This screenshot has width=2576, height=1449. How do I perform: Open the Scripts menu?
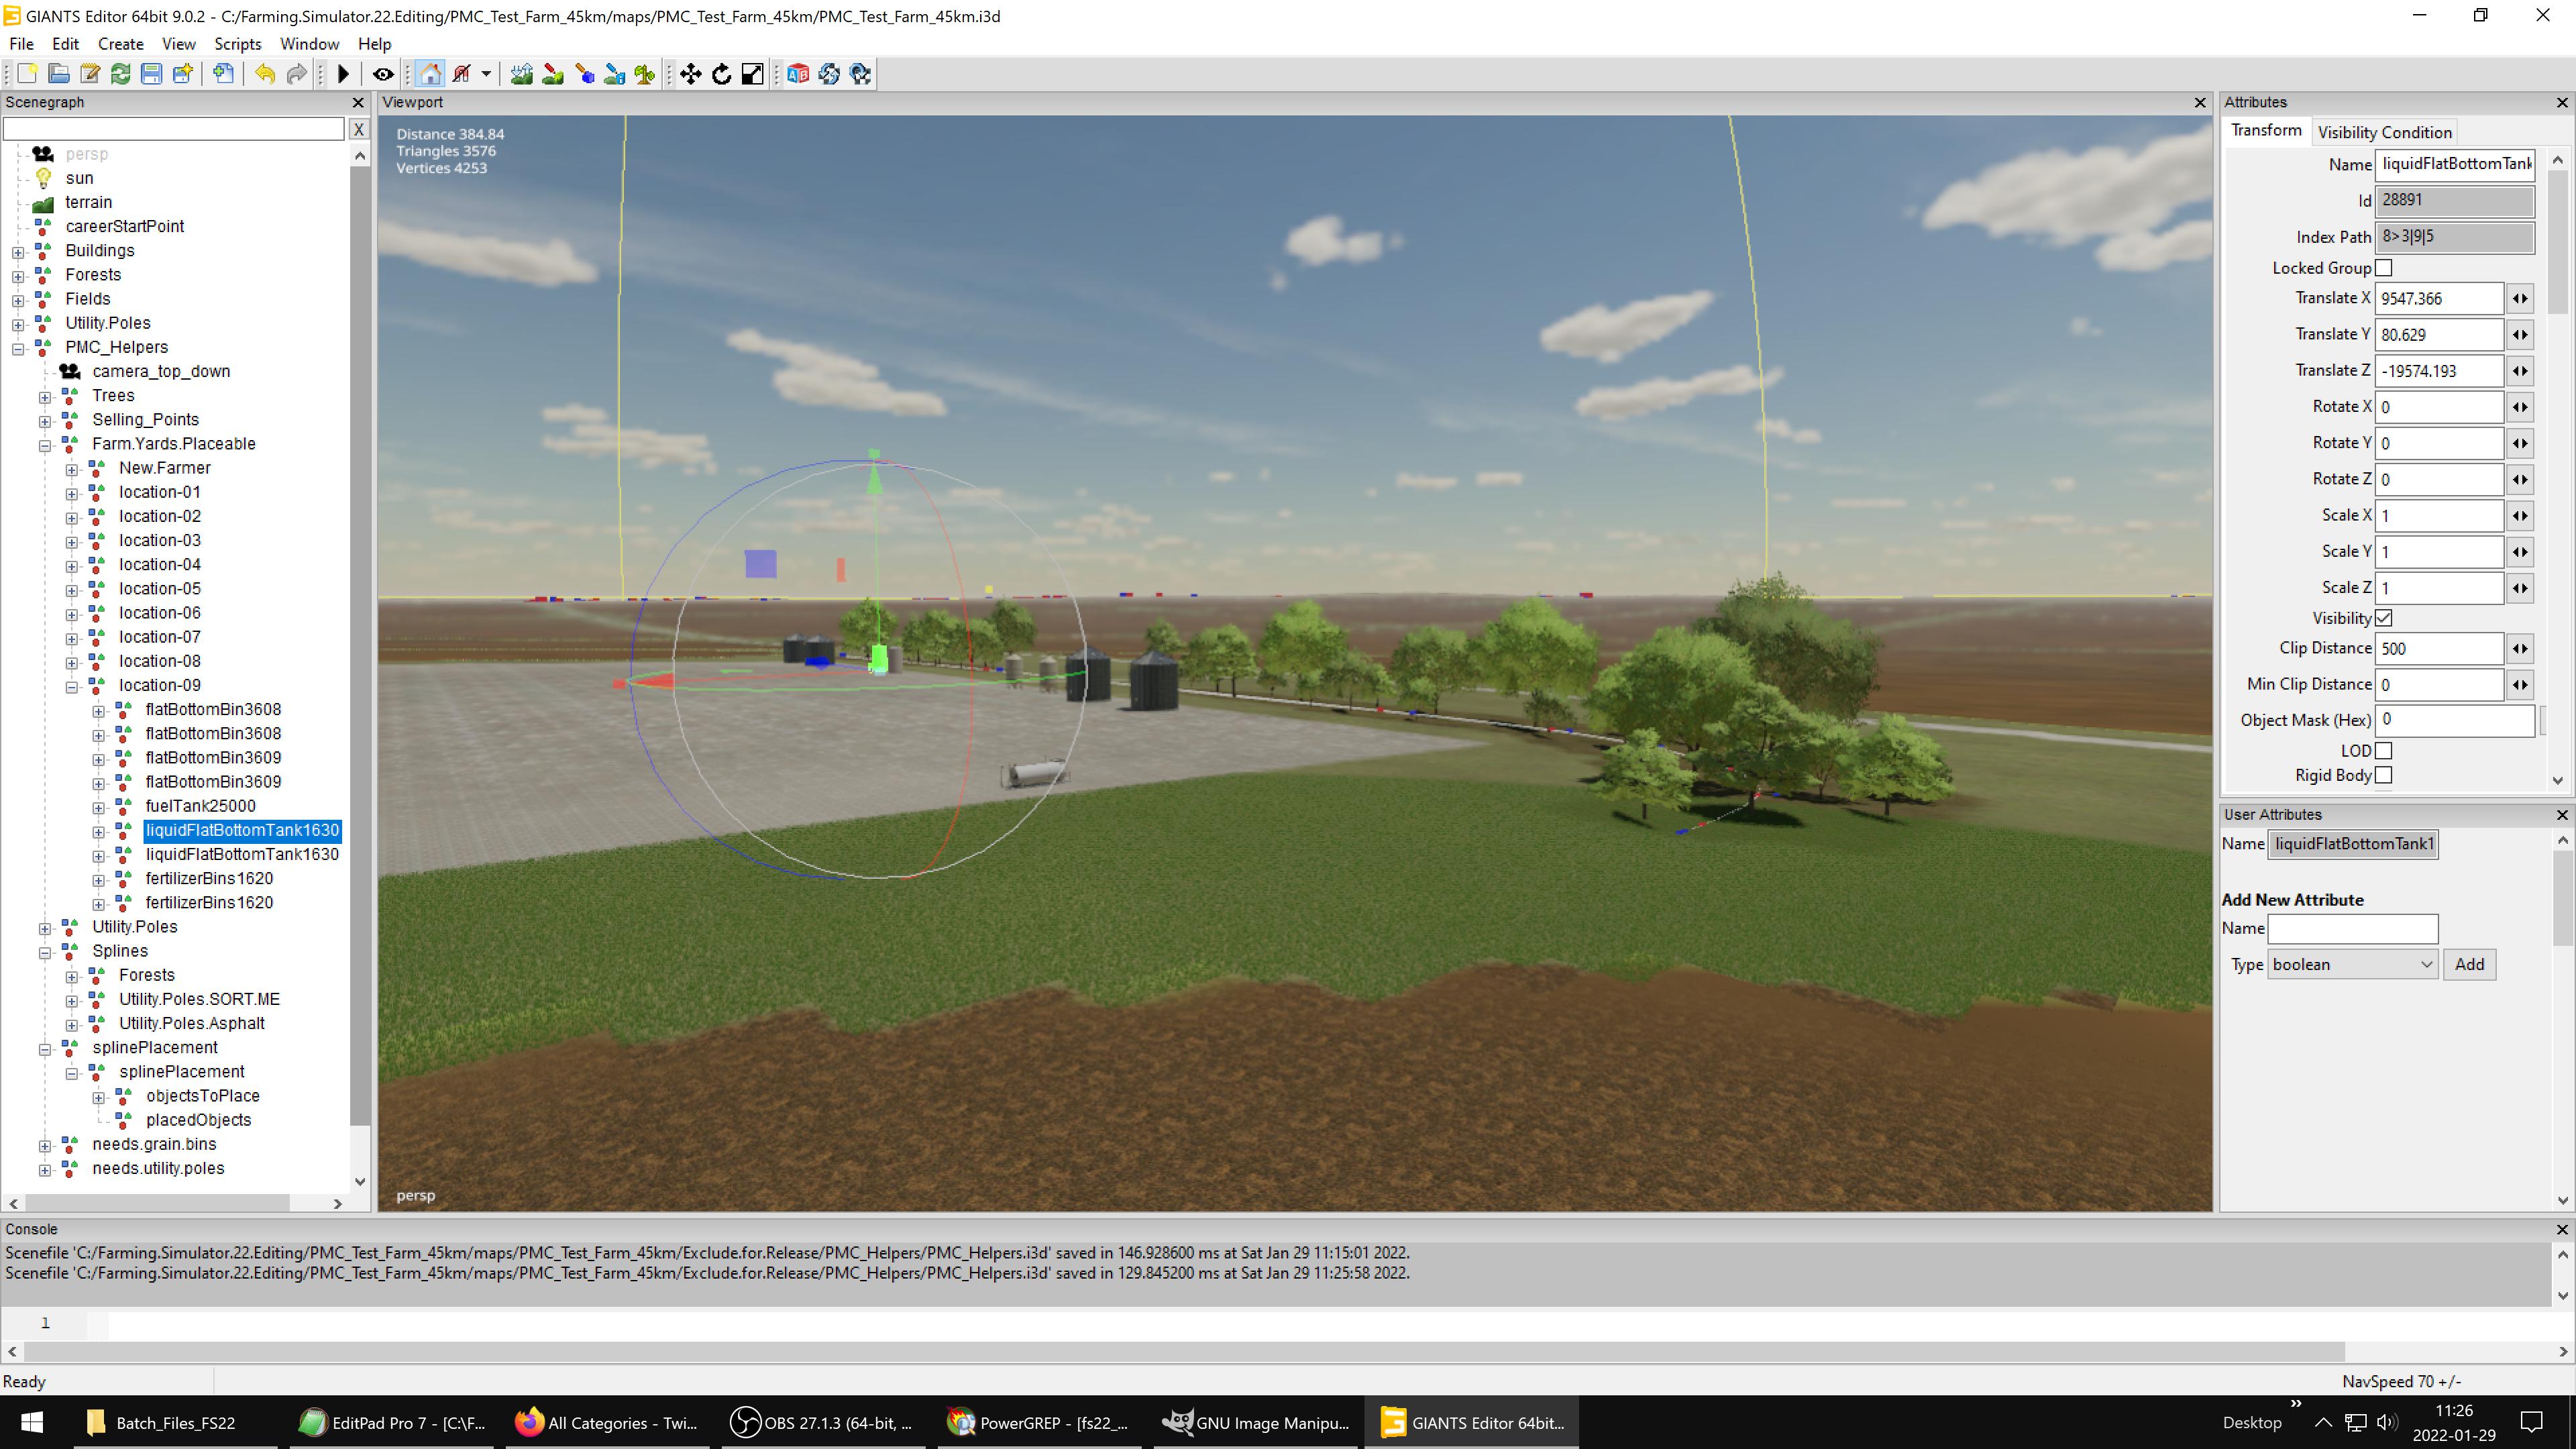237,44
